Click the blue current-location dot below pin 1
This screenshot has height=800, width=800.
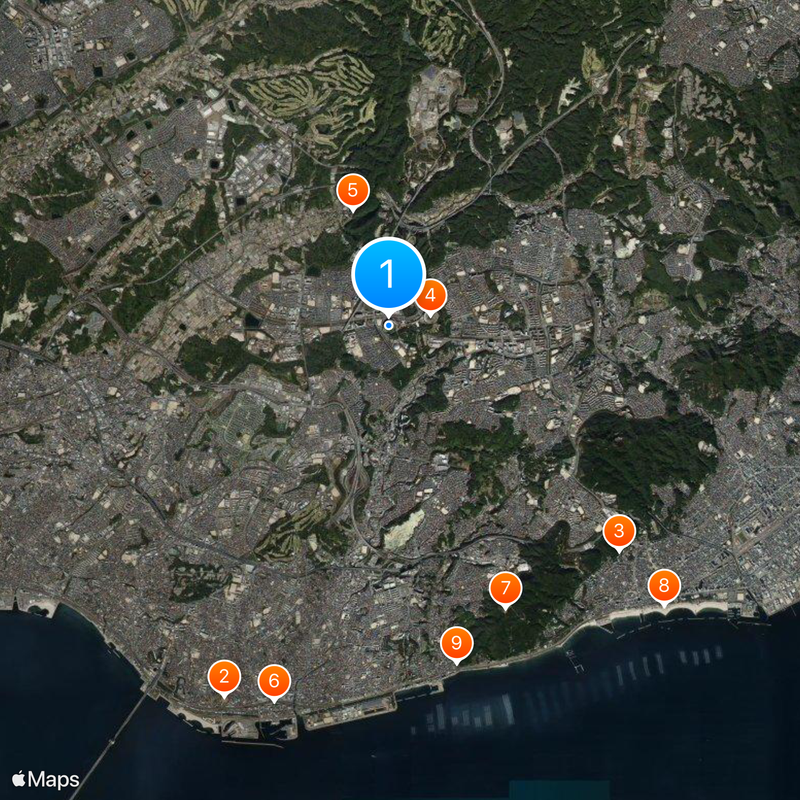coord(387,324)
